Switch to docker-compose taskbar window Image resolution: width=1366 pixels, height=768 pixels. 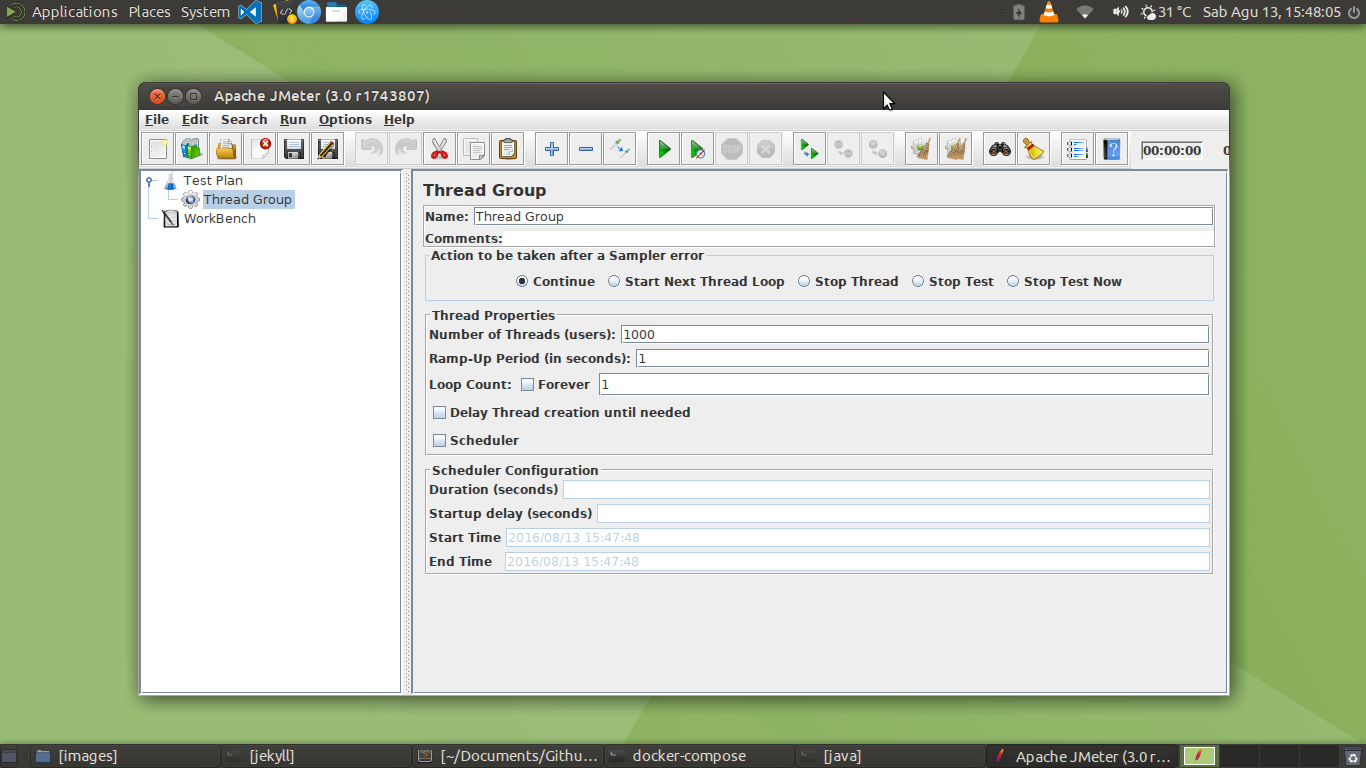click(x=698, y=756)
